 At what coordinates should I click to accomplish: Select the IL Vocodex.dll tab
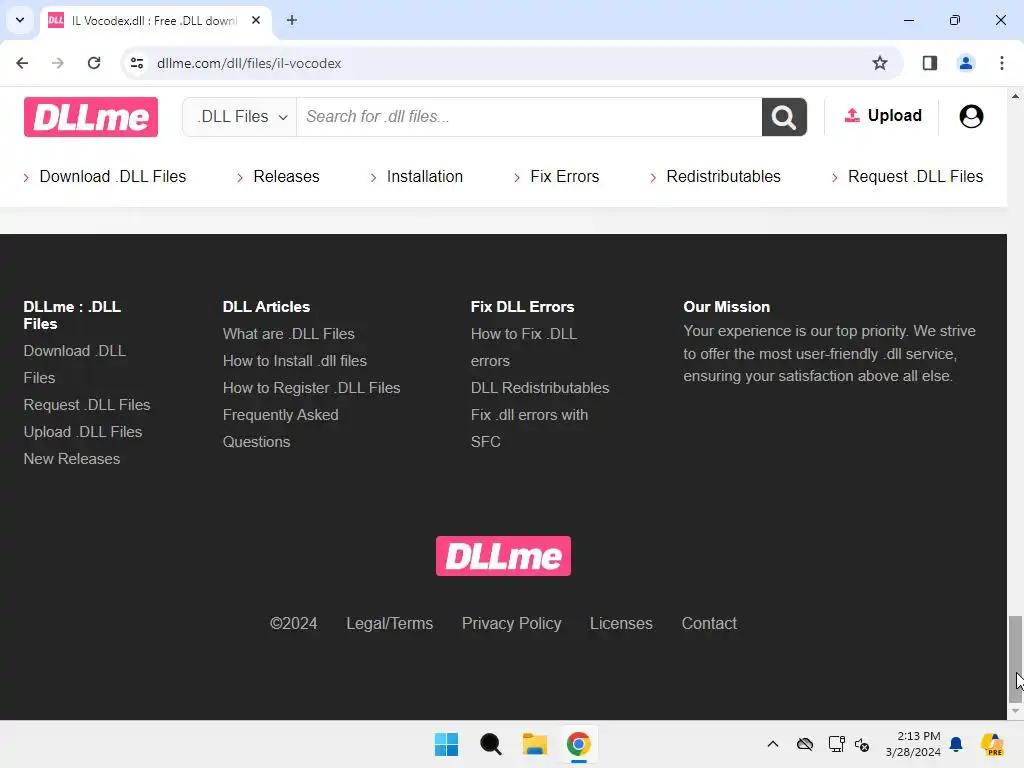(155, 20)
